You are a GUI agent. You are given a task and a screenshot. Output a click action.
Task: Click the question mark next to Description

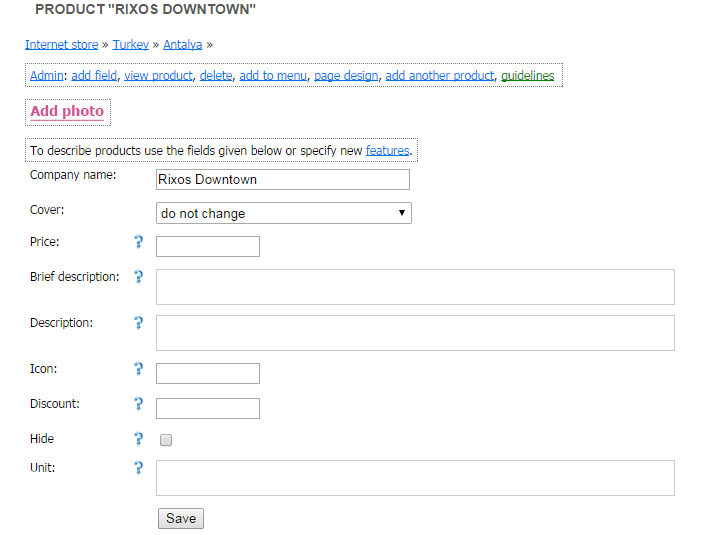click(139, 323)
